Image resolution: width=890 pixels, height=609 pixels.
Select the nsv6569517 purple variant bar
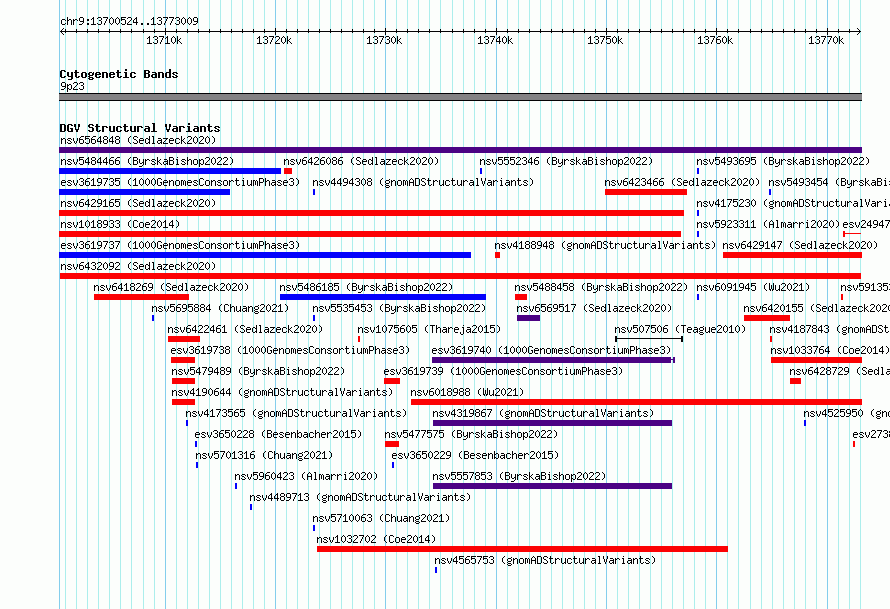[528, 318]
